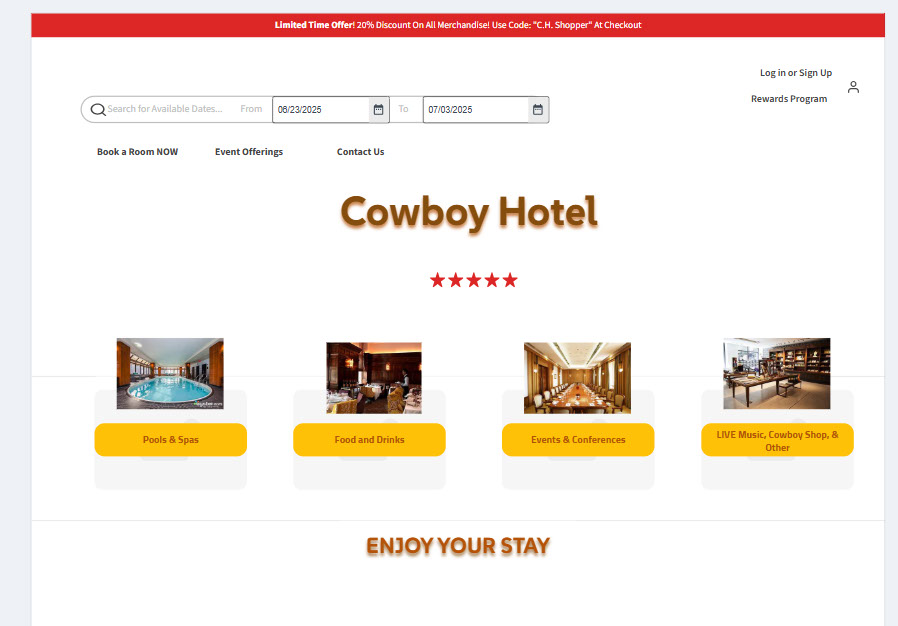This screenshot has height=626, width=898.
Task: Click the search magnifier icon
Action: pyautogui.click(x=98, y=109)
